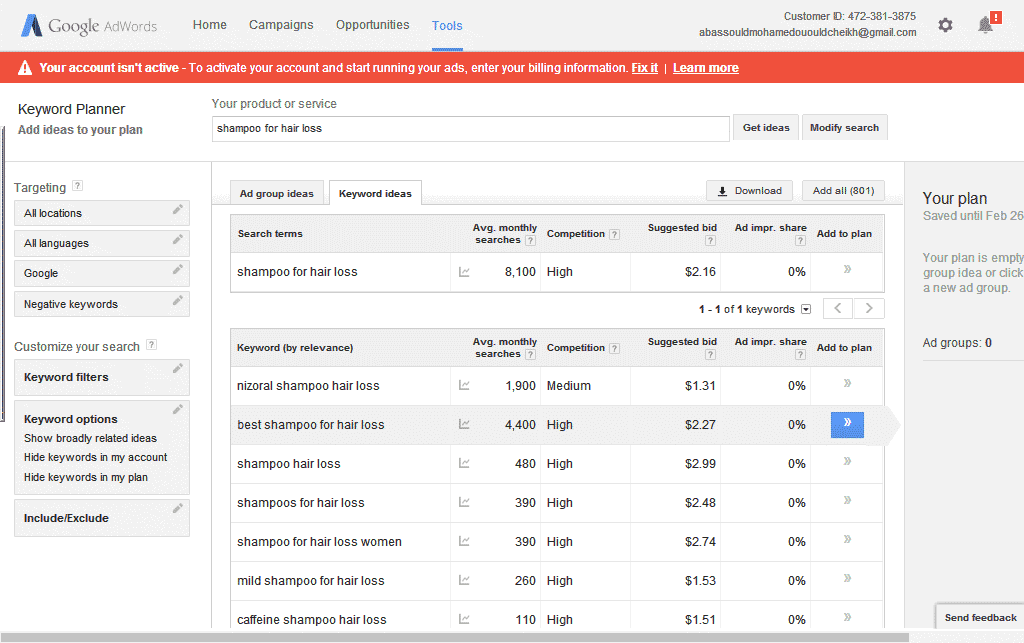This screenshot has width=1024, height=643.
Task: Open Targeting help question mark
Action: [x=77, y=186]
